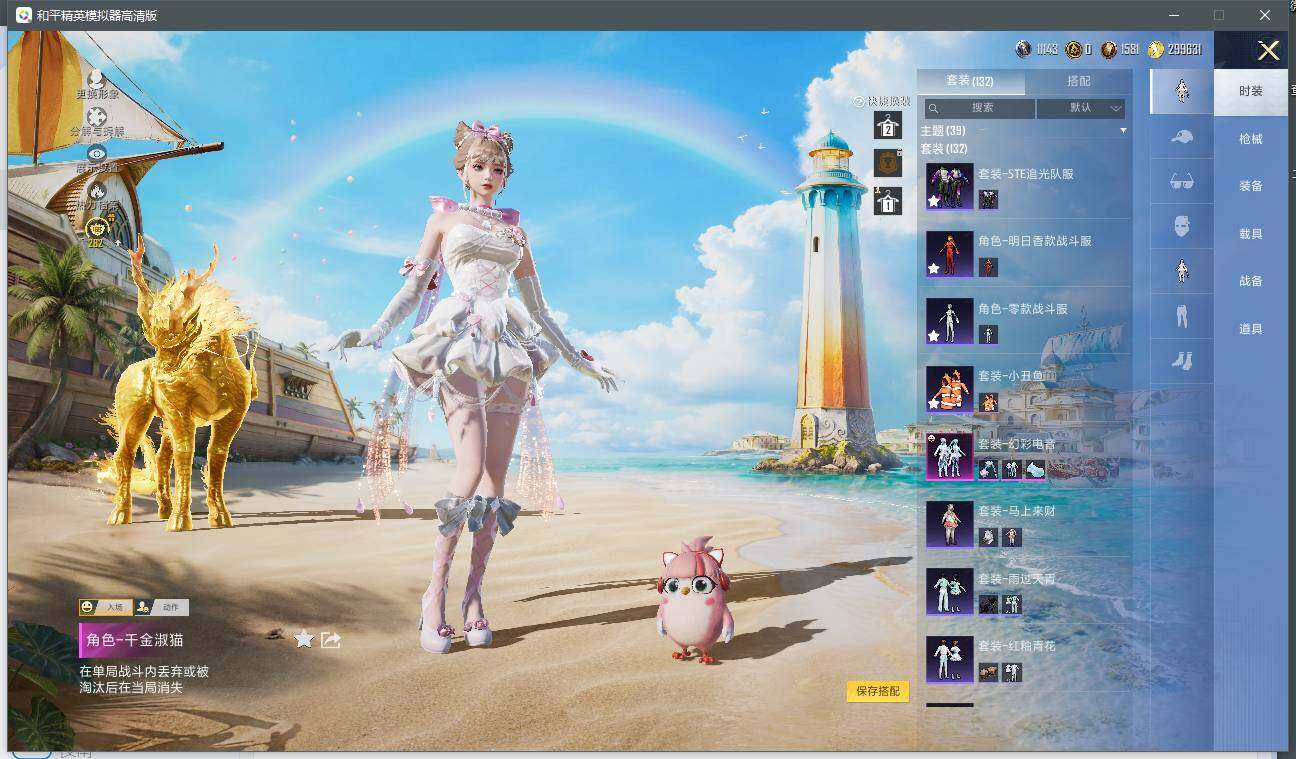Select the full-body outfit category icon

[x=1181, y=91]
